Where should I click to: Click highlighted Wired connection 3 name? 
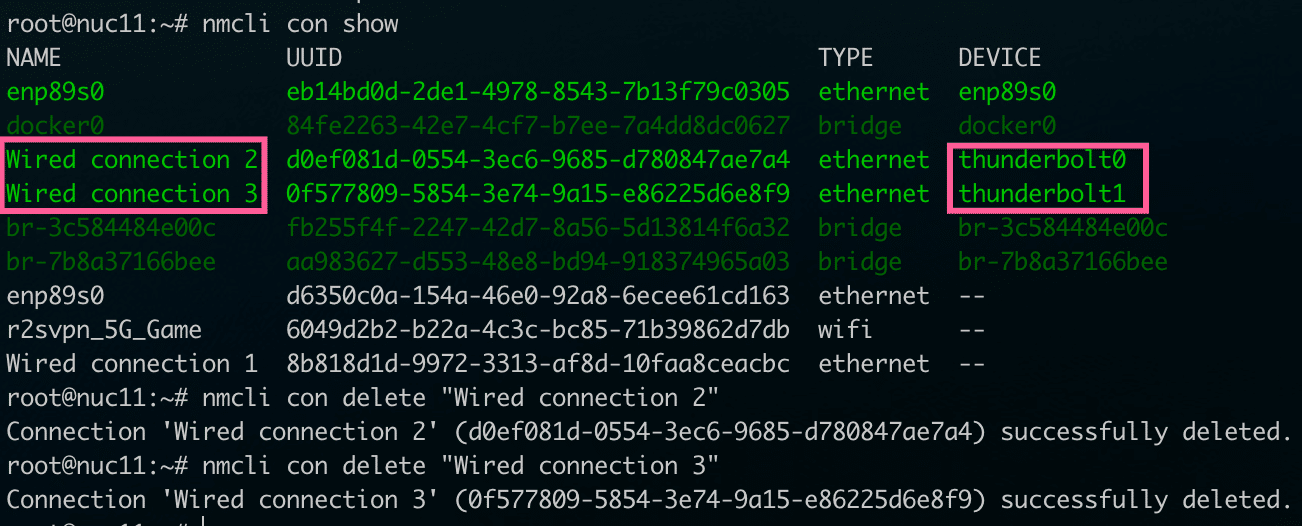(x=132, y=194)
